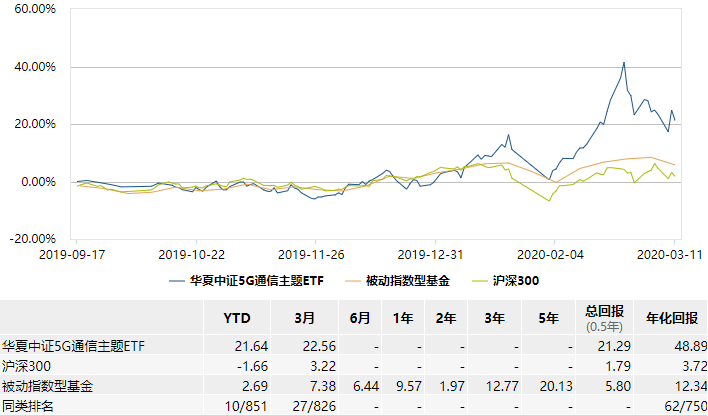The width and height of the screenshot is (708, 416).
Task: Click the 10/851 YTD ranking cell
Action: 248,407
